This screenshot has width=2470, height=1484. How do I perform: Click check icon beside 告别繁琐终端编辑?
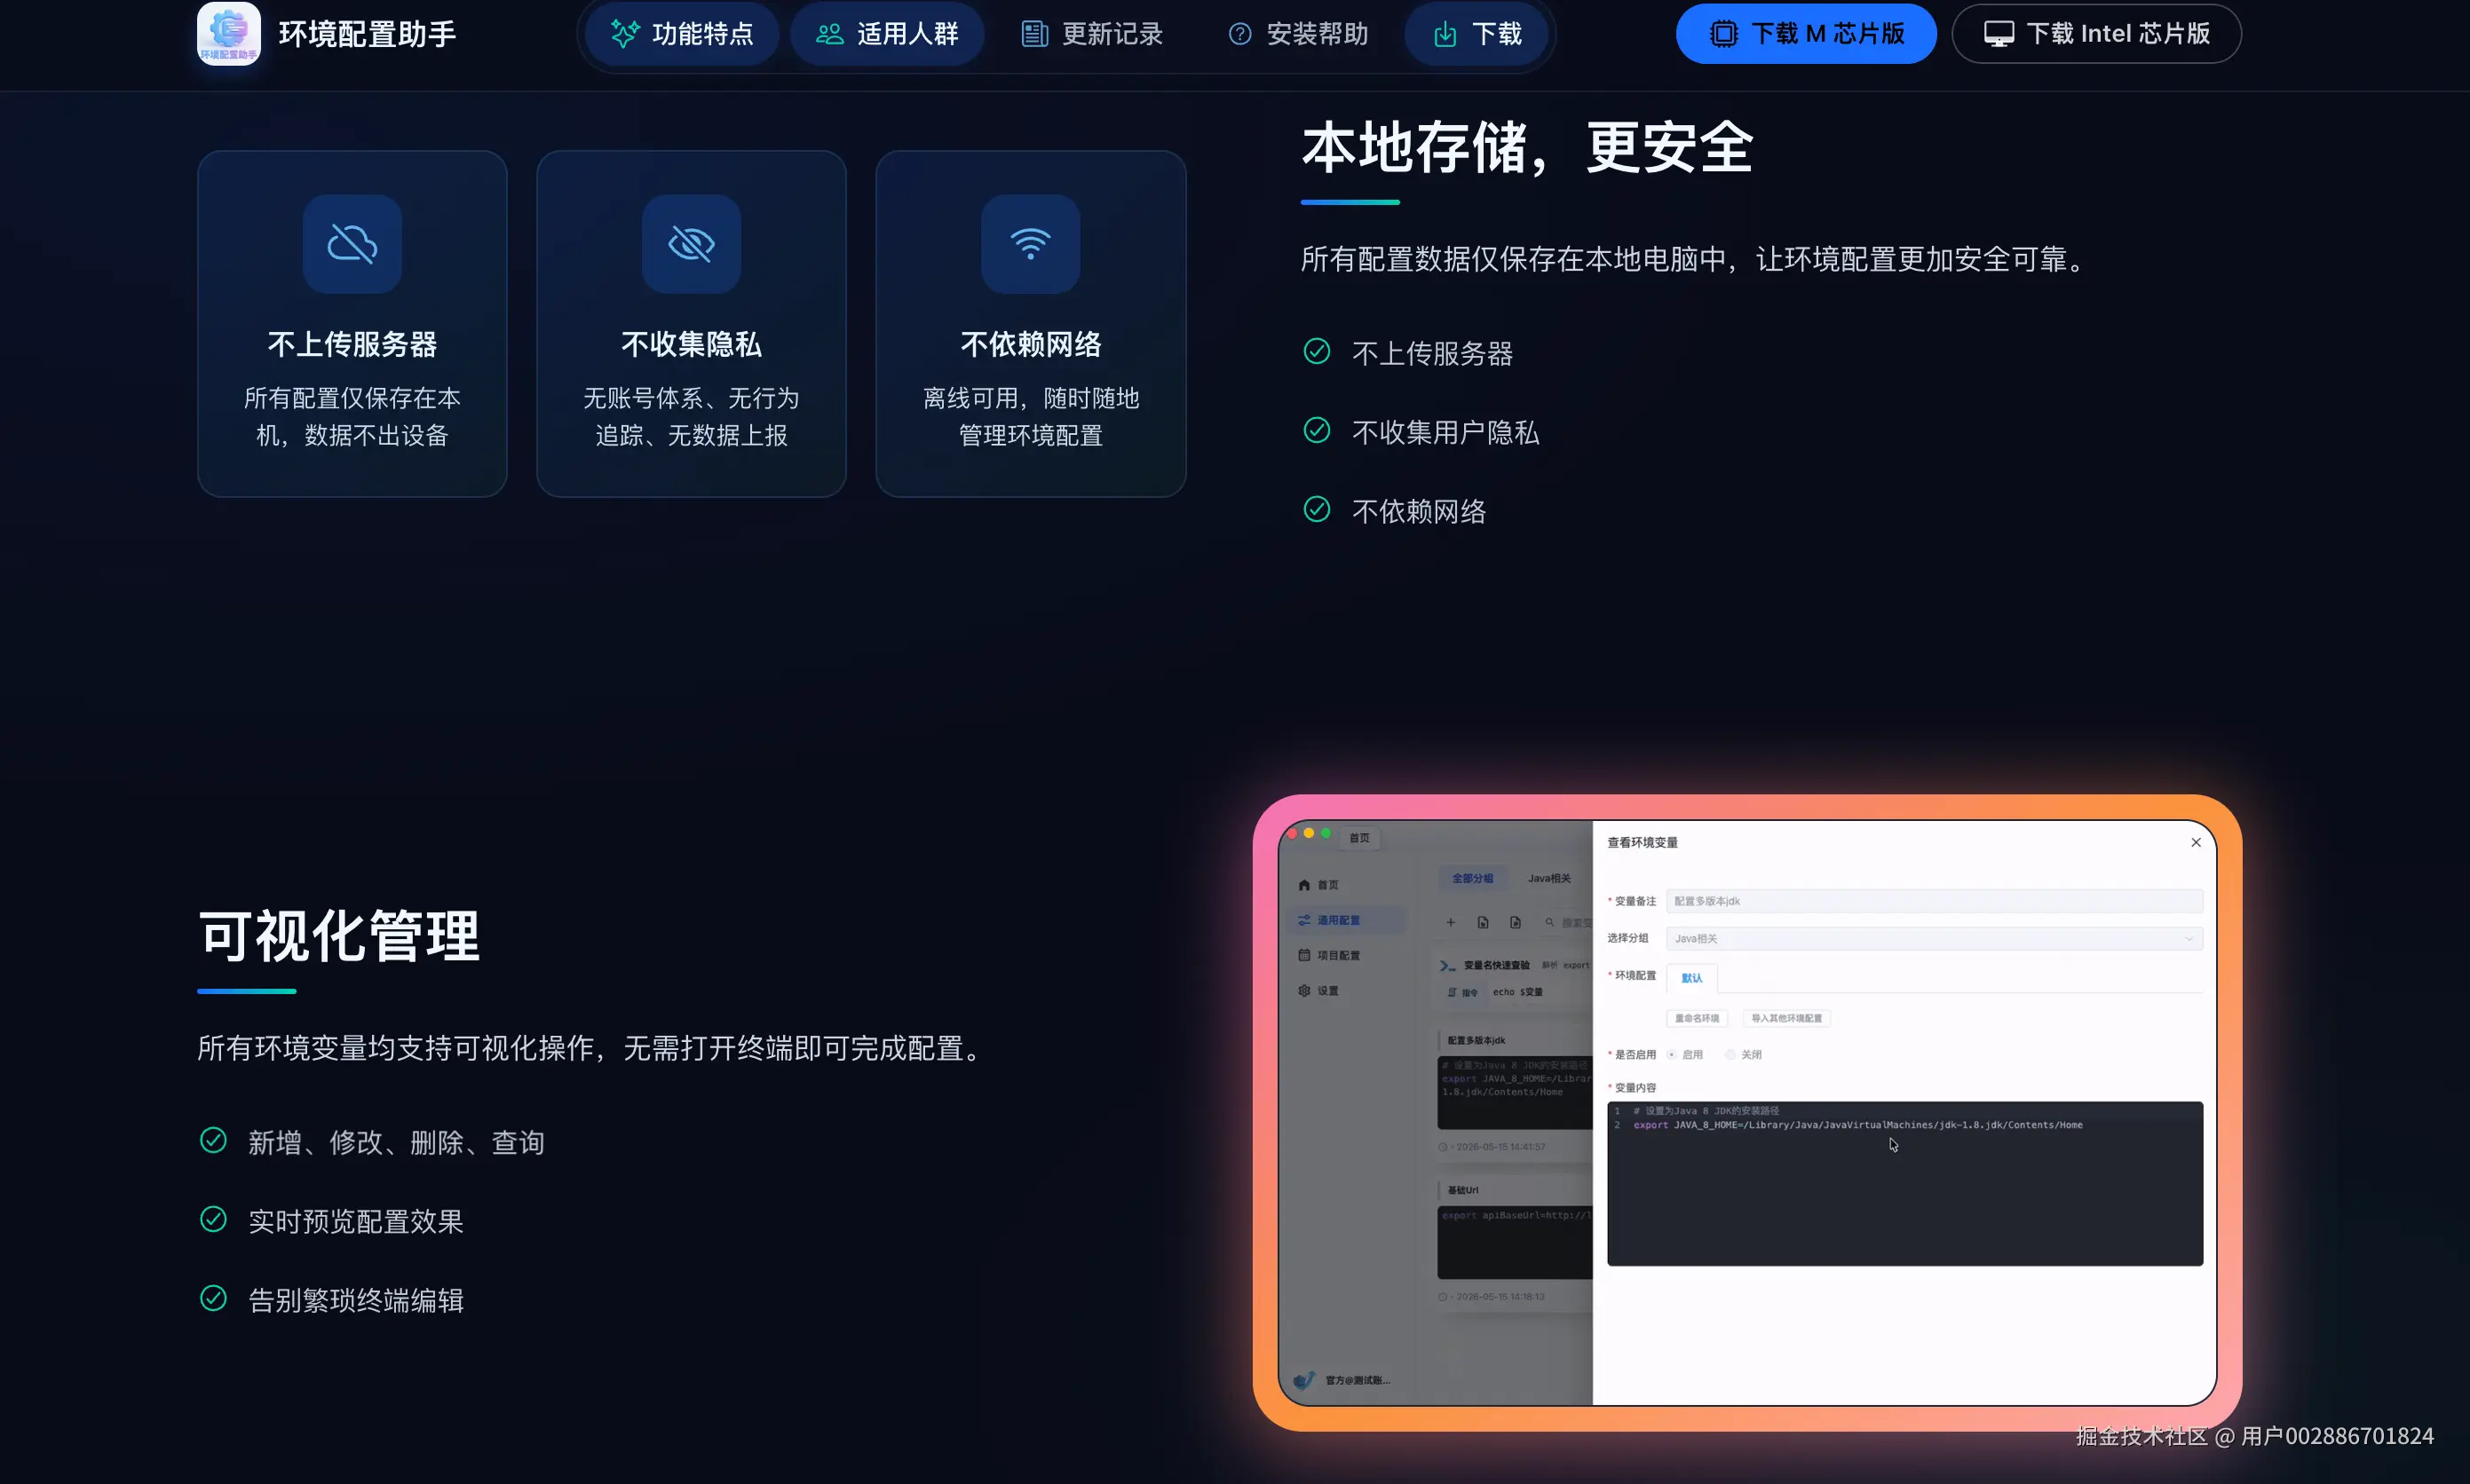coord(213,1299)
